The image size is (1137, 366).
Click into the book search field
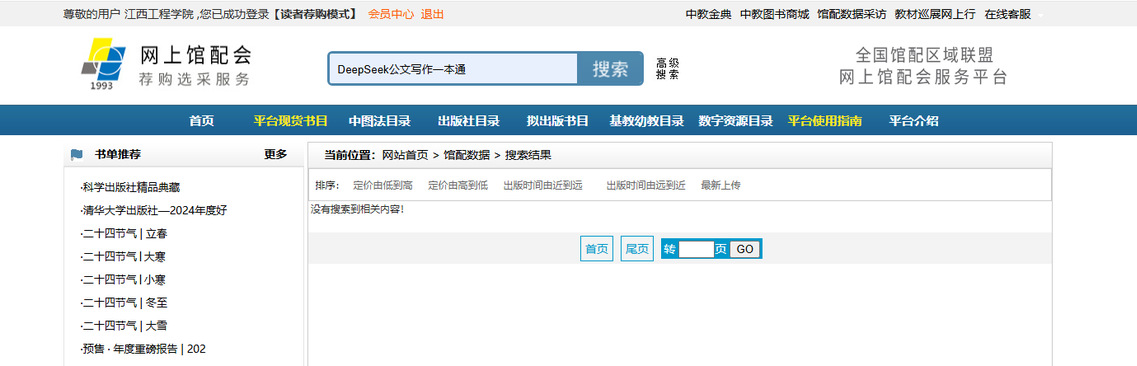[x=453, y=69]
